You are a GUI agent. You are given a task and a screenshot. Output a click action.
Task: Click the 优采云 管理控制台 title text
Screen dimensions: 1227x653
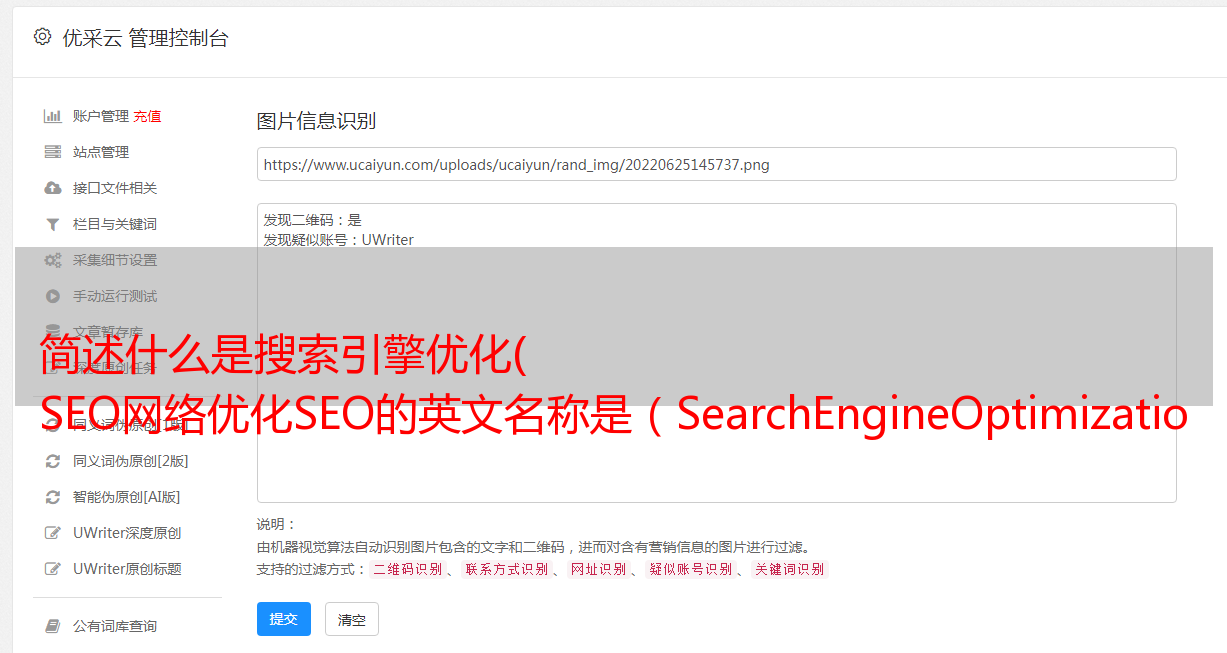pos(145,38)
